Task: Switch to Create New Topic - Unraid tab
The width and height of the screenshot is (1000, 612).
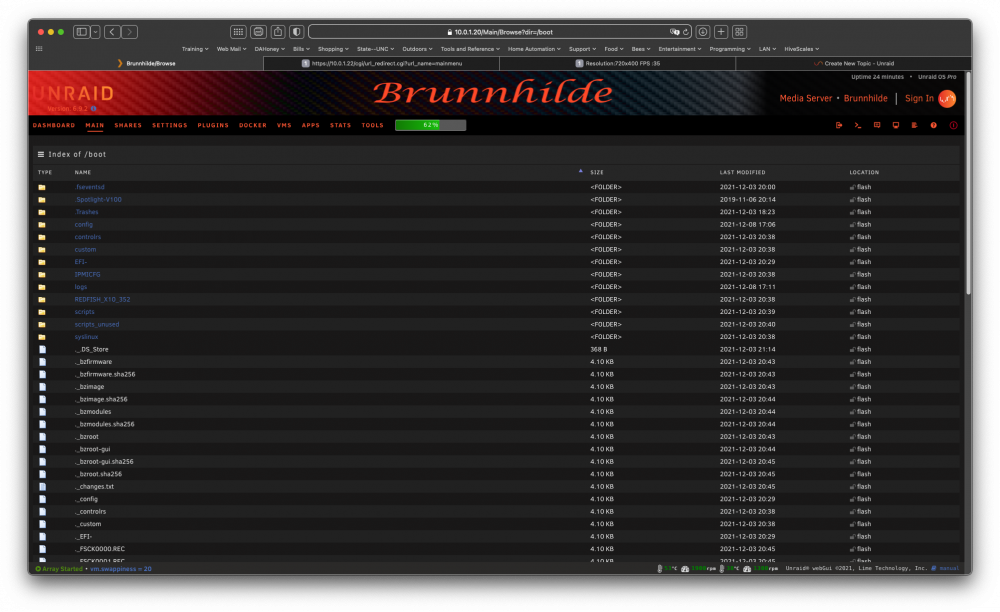Action: 854,64
